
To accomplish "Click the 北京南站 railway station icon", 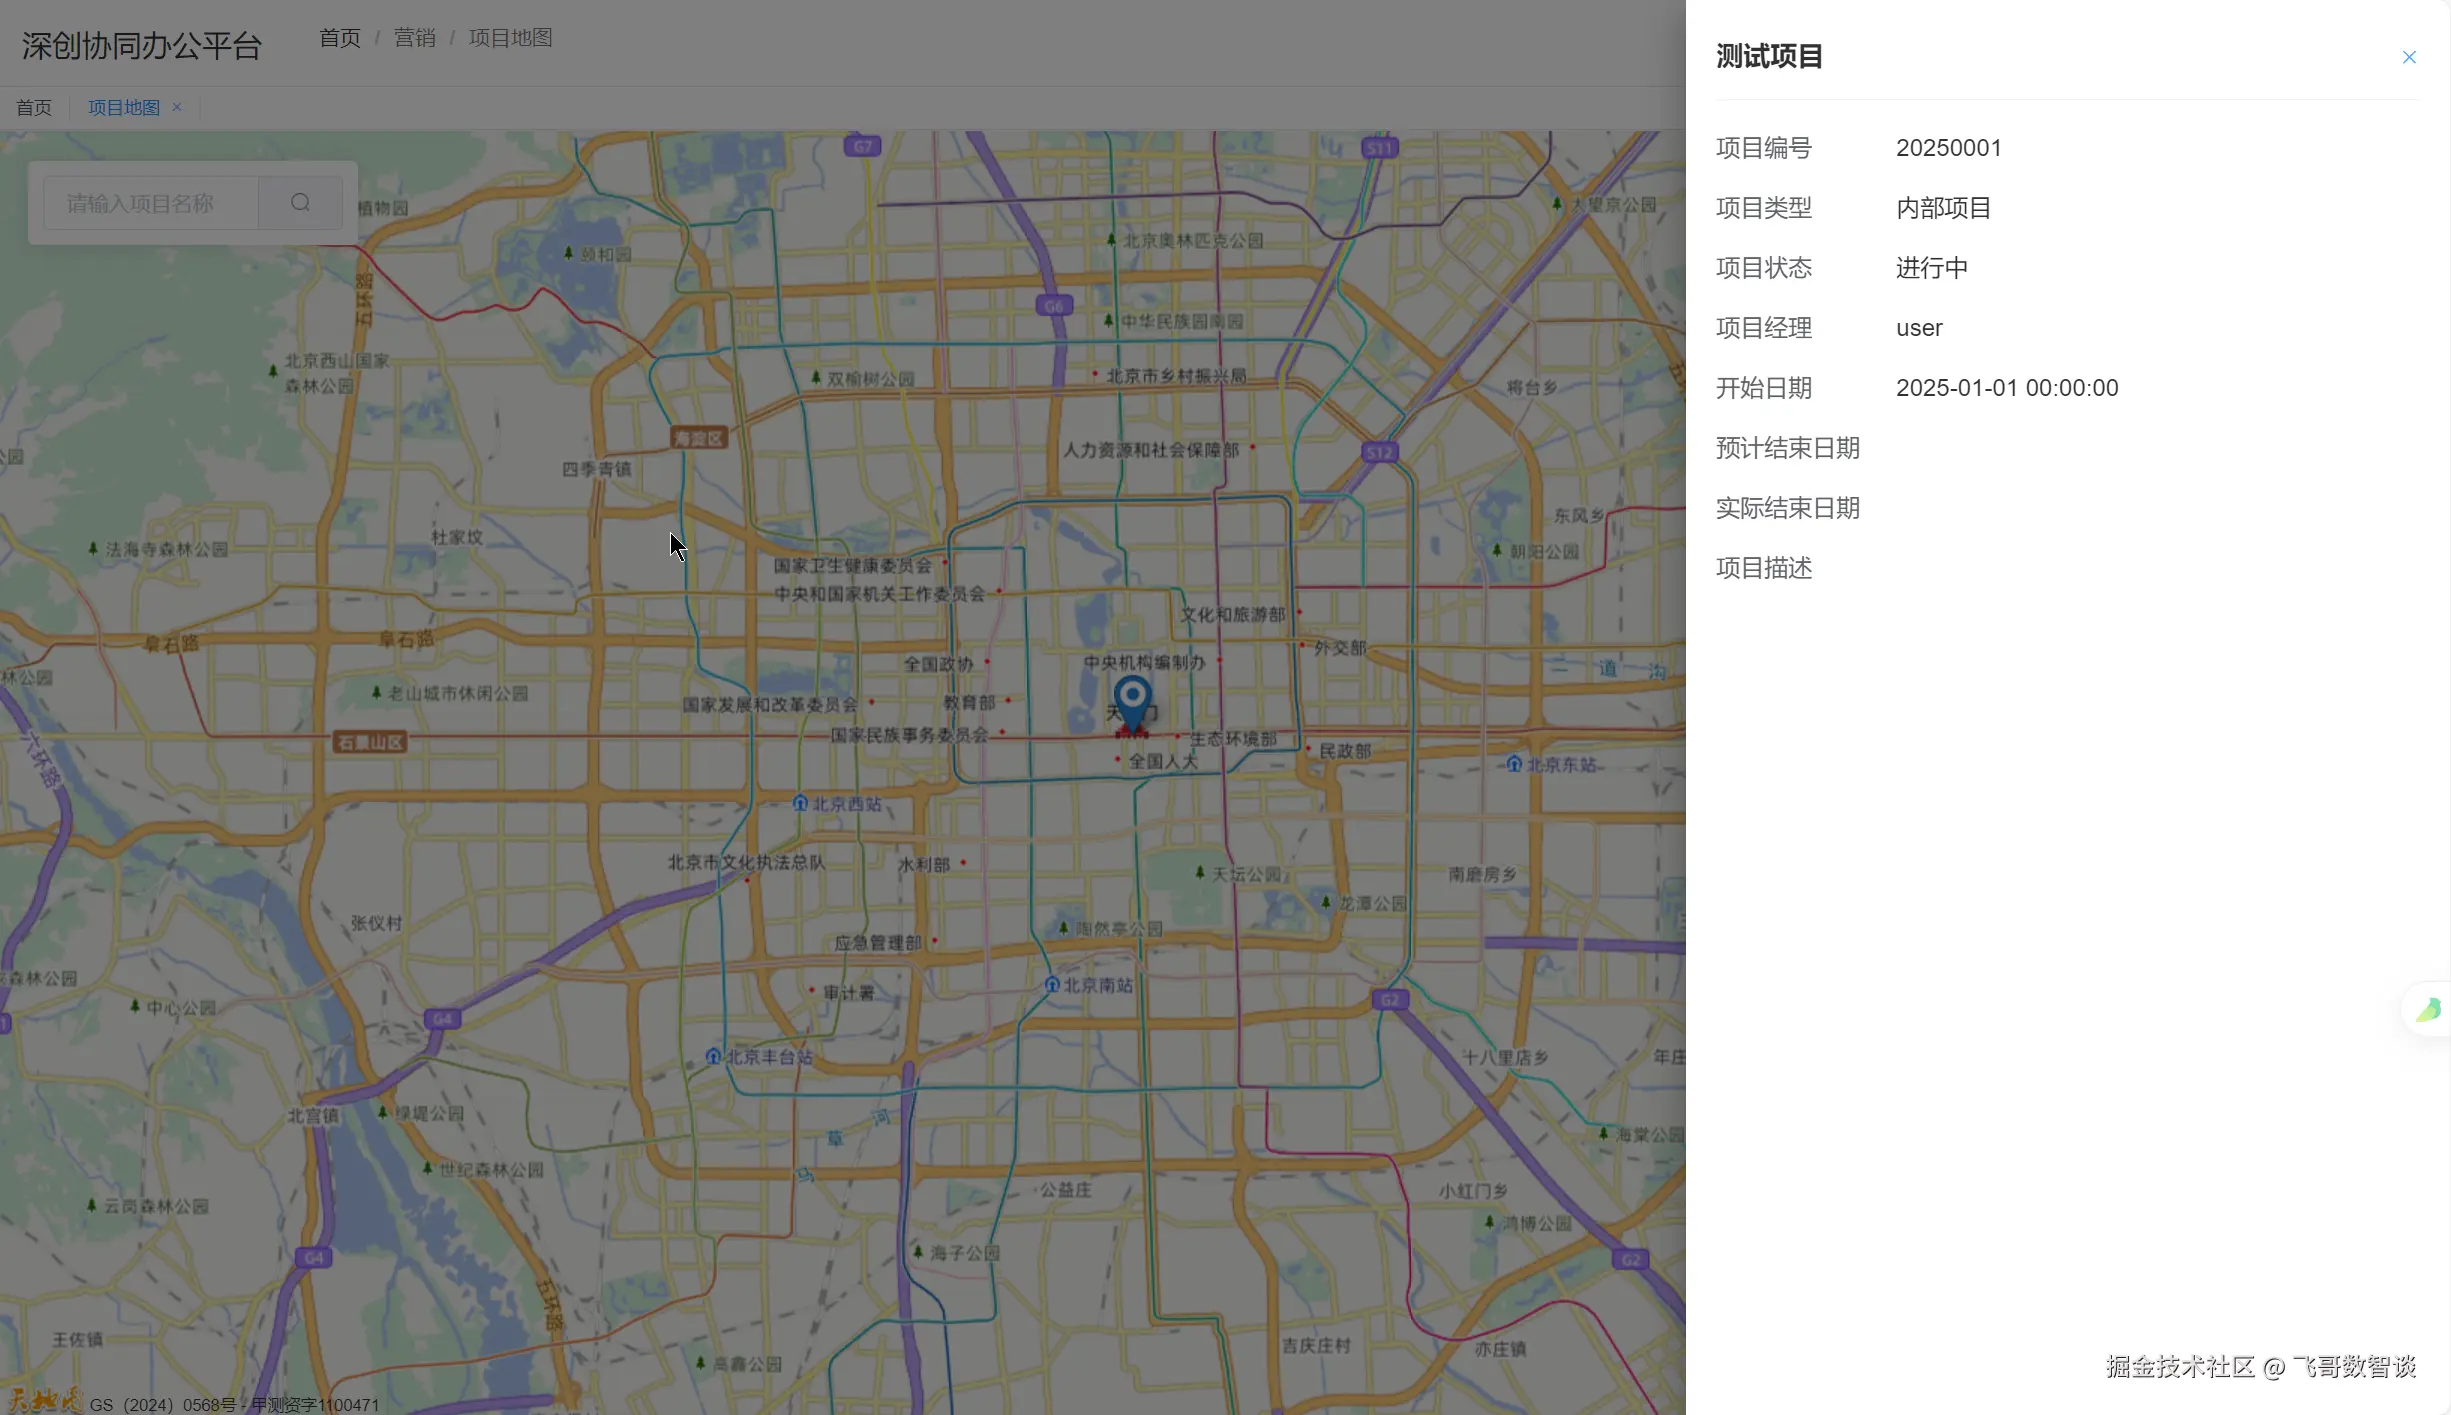I will click(1052, 985).
